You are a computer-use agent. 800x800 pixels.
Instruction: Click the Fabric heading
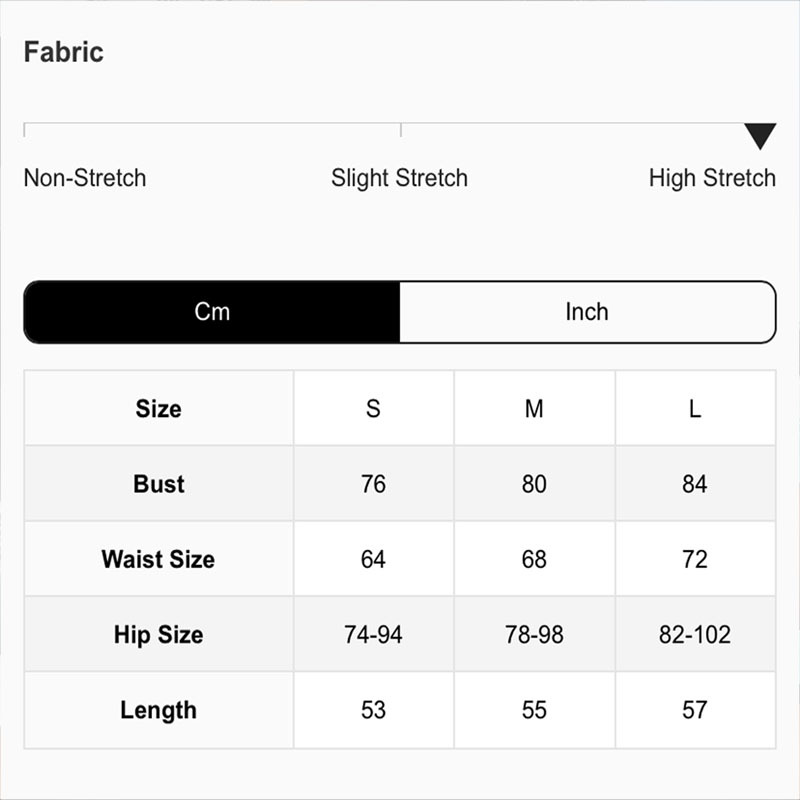click(x=64, y=52)
